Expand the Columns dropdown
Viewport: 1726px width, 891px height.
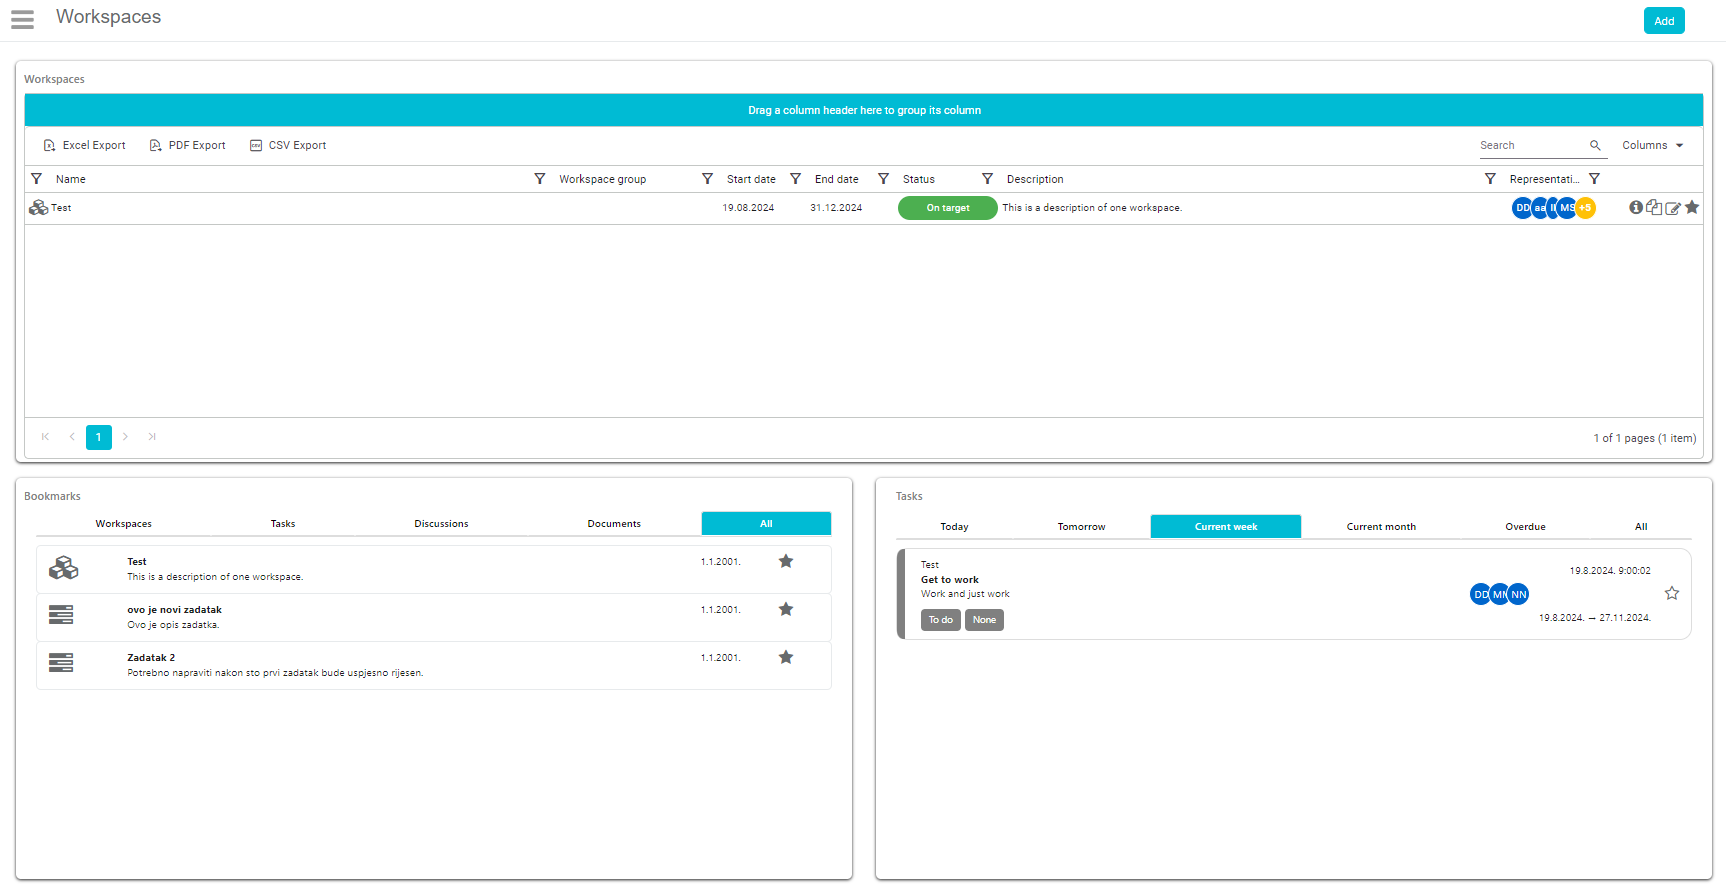point(1653,145)
